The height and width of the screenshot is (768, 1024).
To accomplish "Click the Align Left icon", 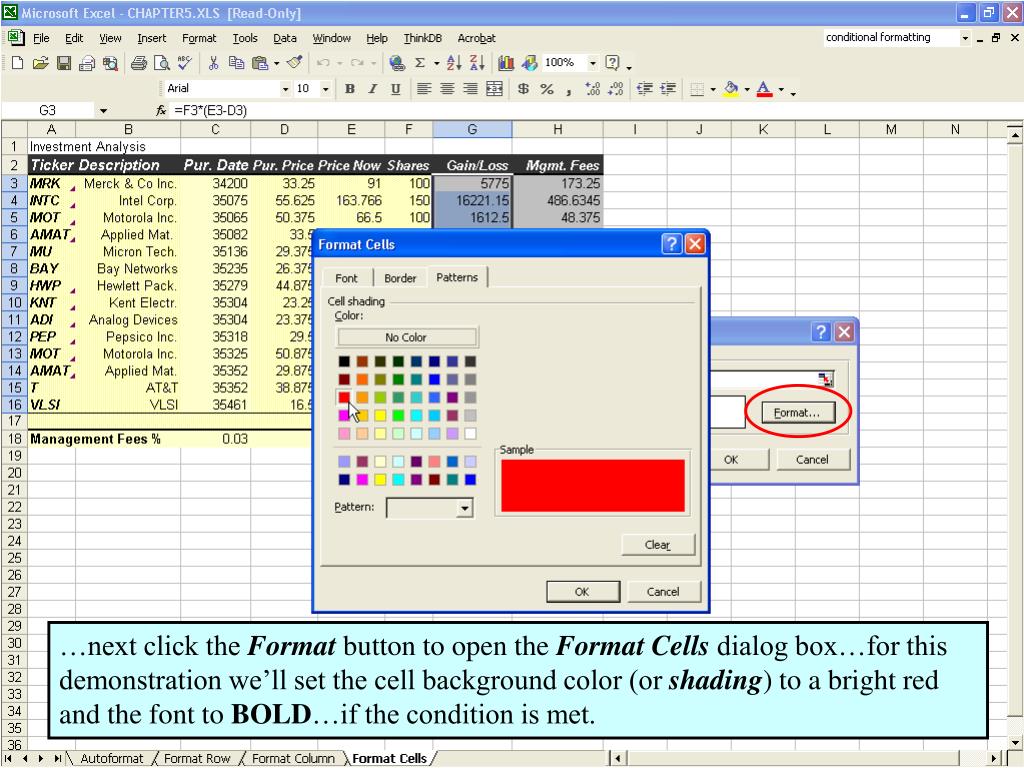I will click(424, 89).
